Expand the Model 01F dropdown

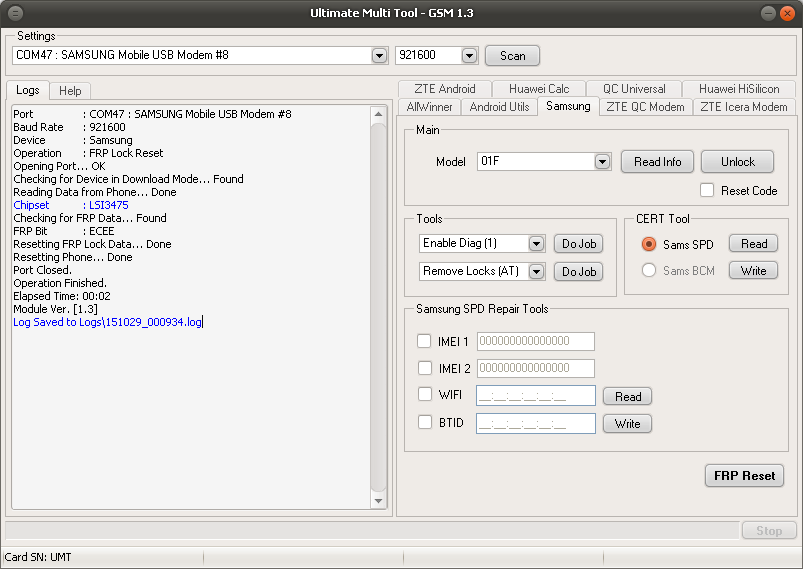[602, 162]
